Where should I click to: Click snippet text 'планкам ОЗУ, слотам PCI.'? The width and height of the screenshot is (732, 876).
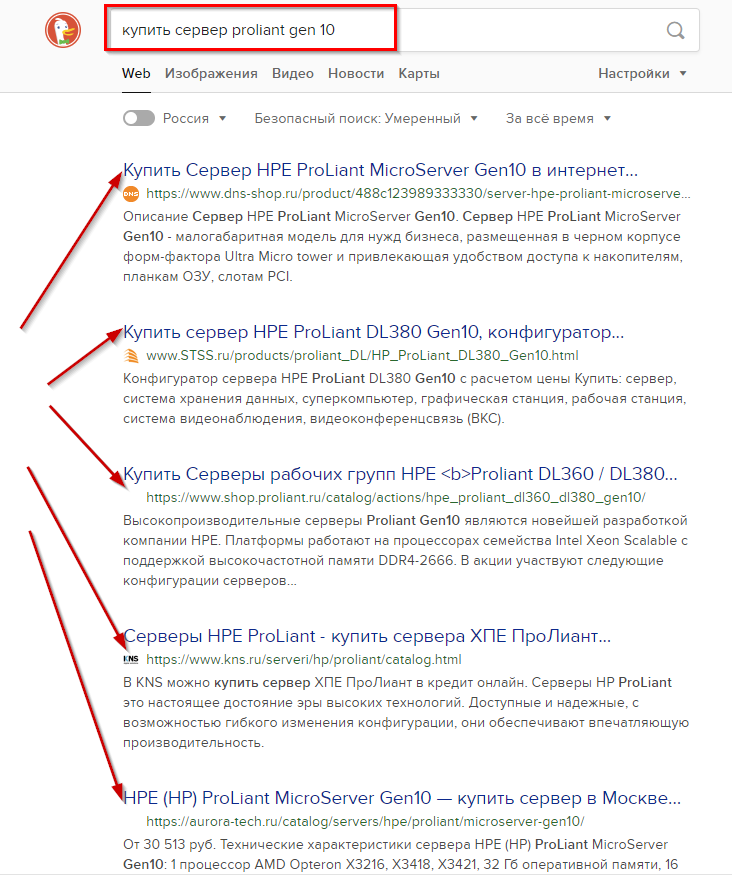[x=208, y=277]
